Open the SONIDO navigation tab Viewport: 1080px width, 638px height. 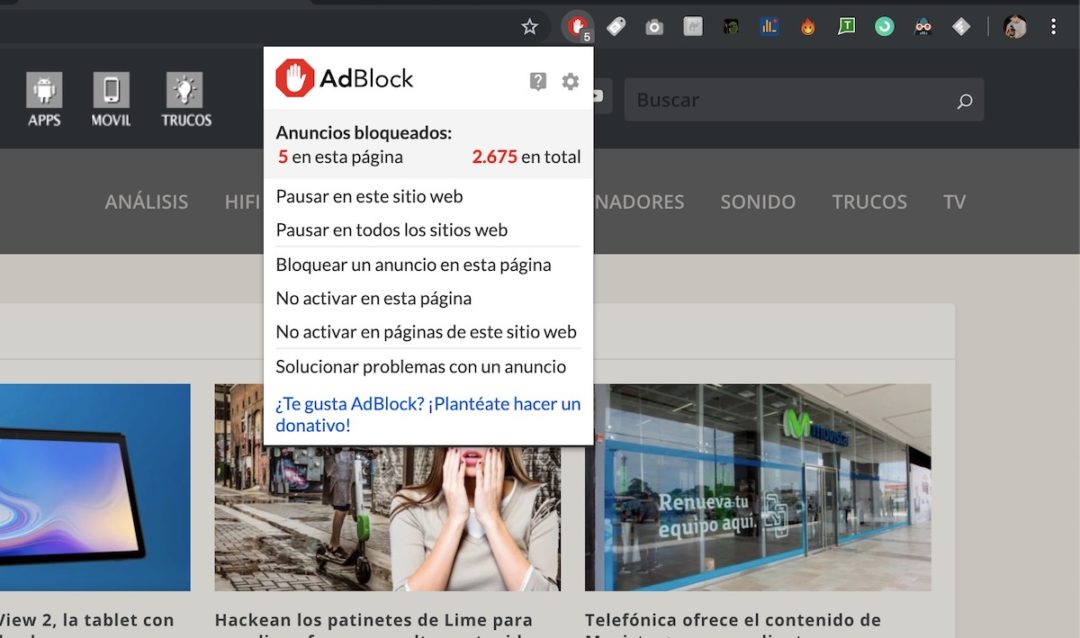click(758, 202)
